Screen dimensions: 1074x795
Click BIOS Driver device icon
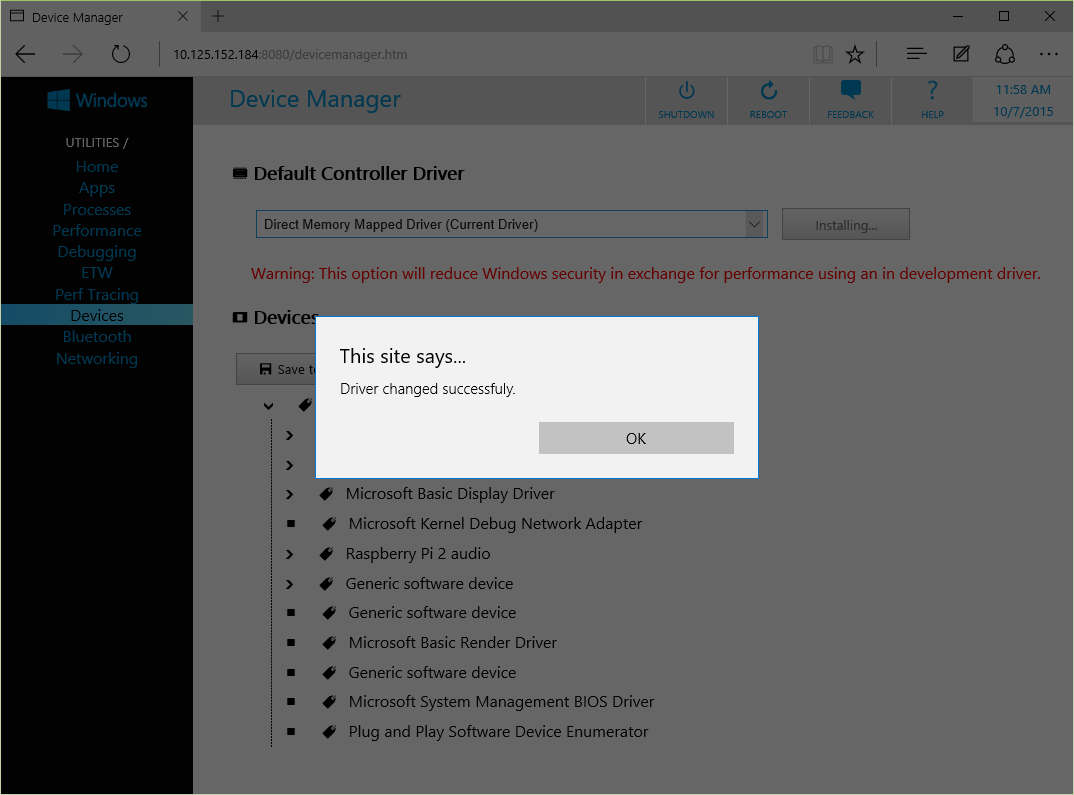coord(329,702)
